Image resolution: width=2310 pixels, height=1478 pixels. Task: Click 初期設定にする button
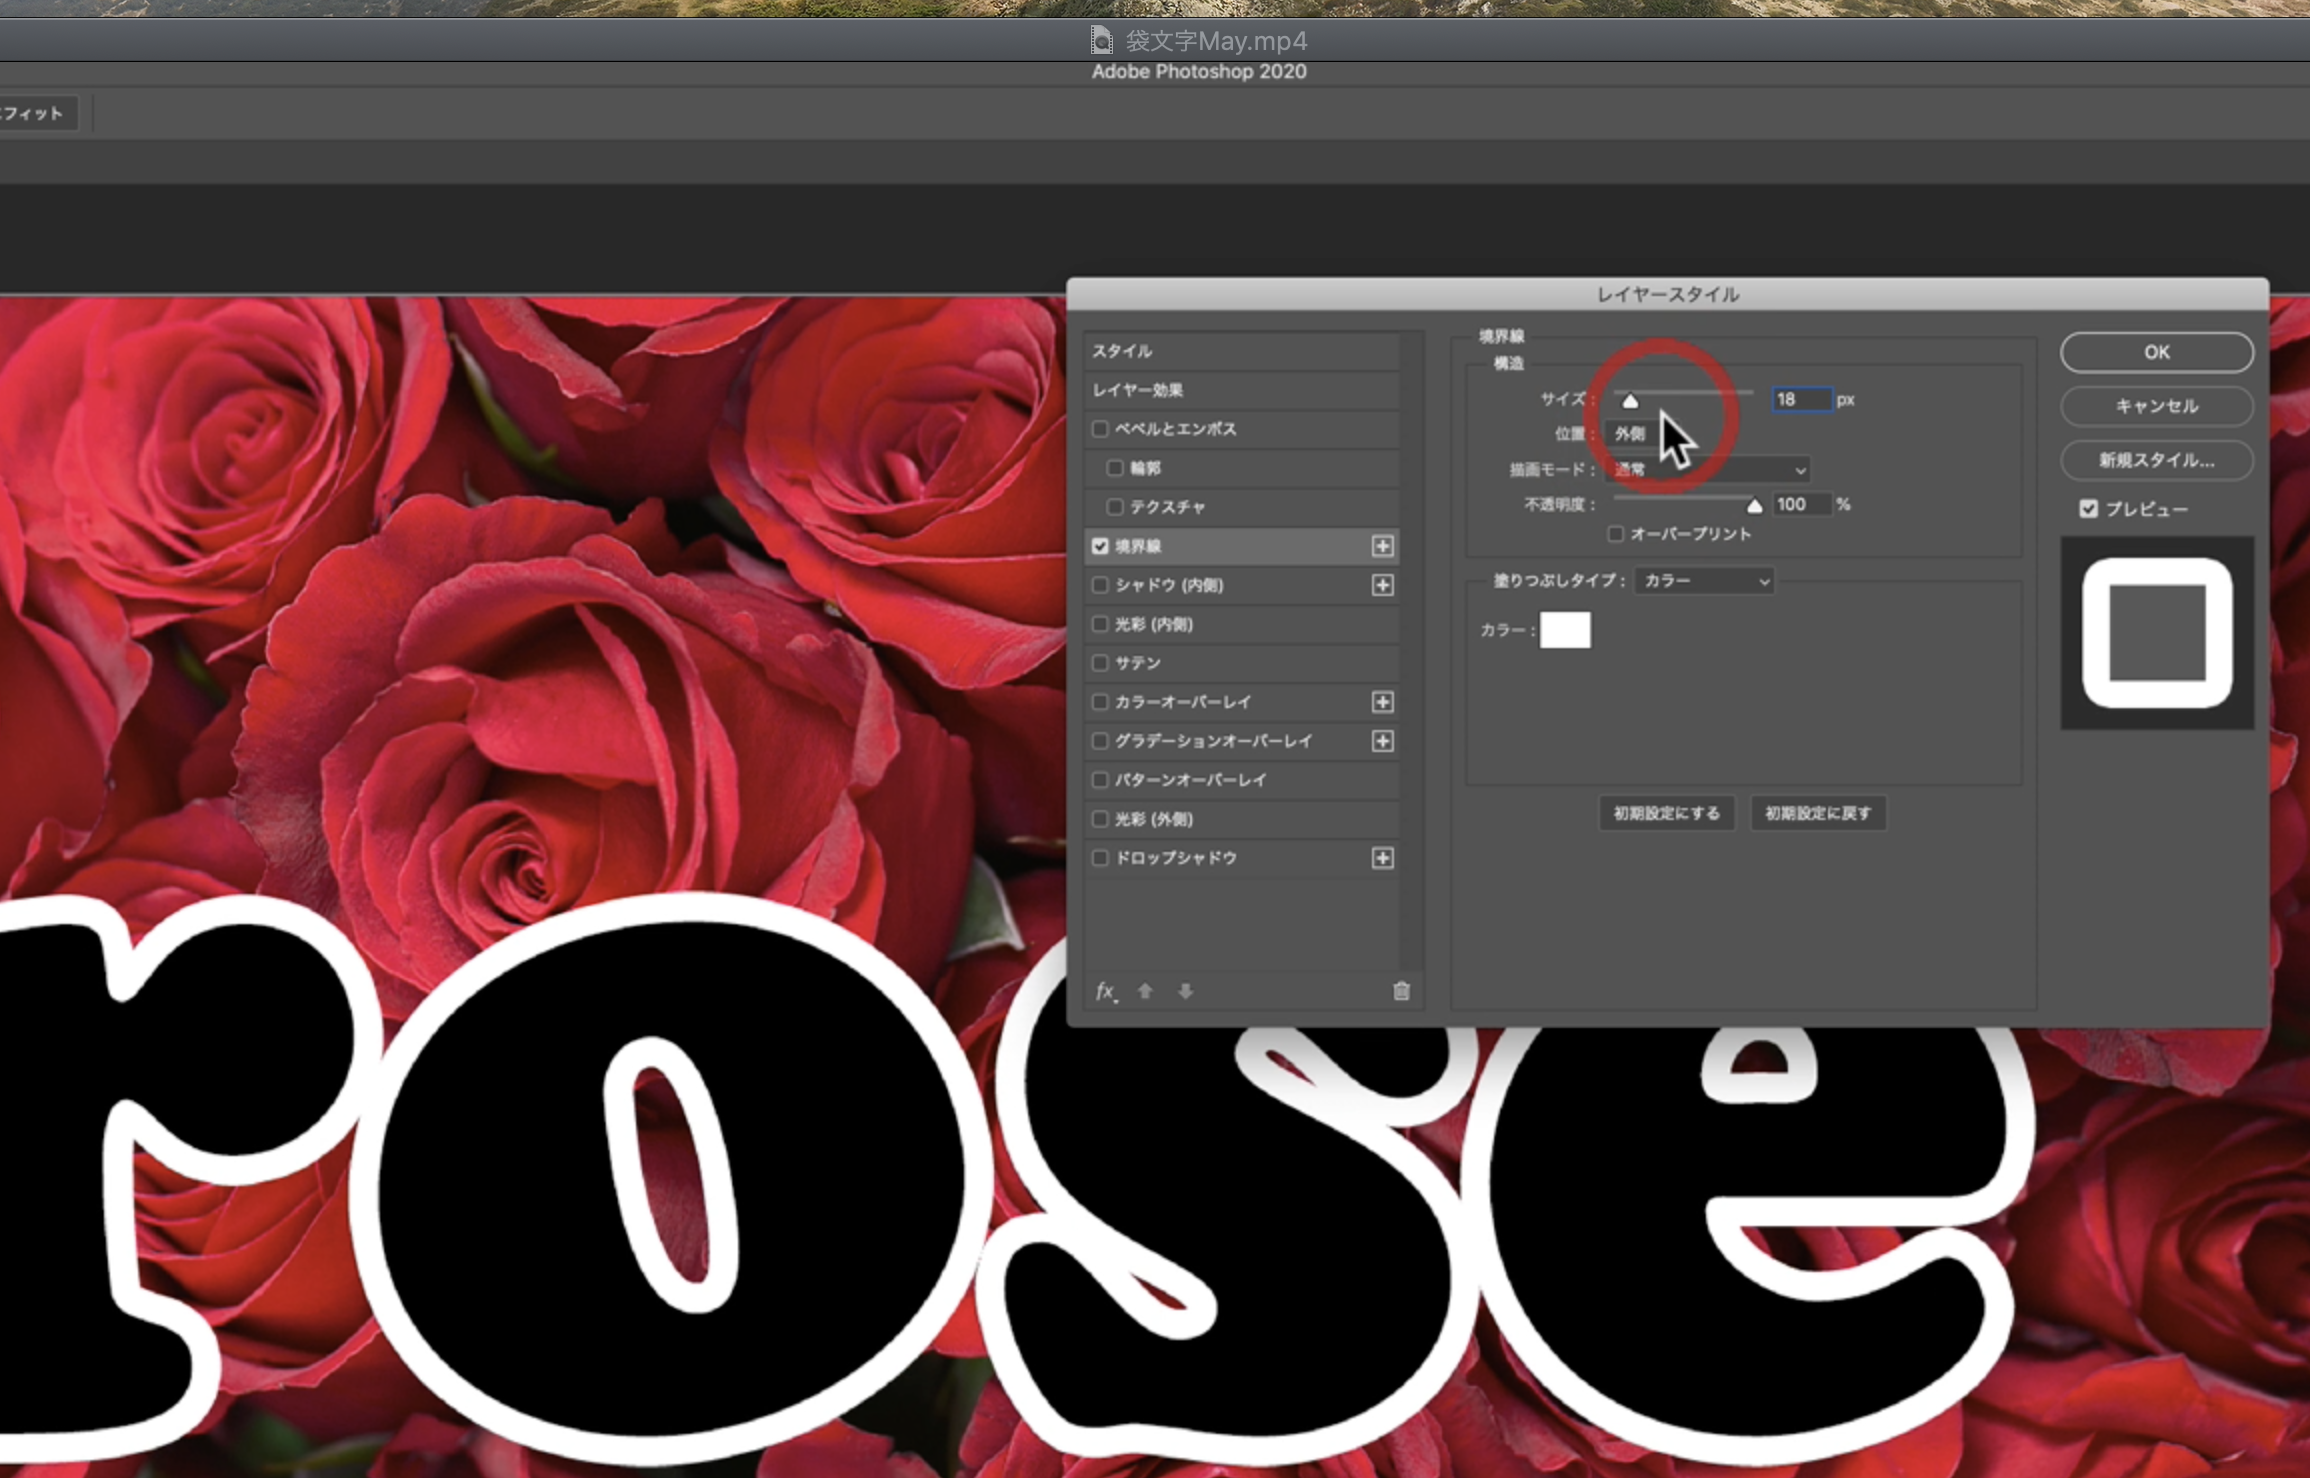point(1666,813)
